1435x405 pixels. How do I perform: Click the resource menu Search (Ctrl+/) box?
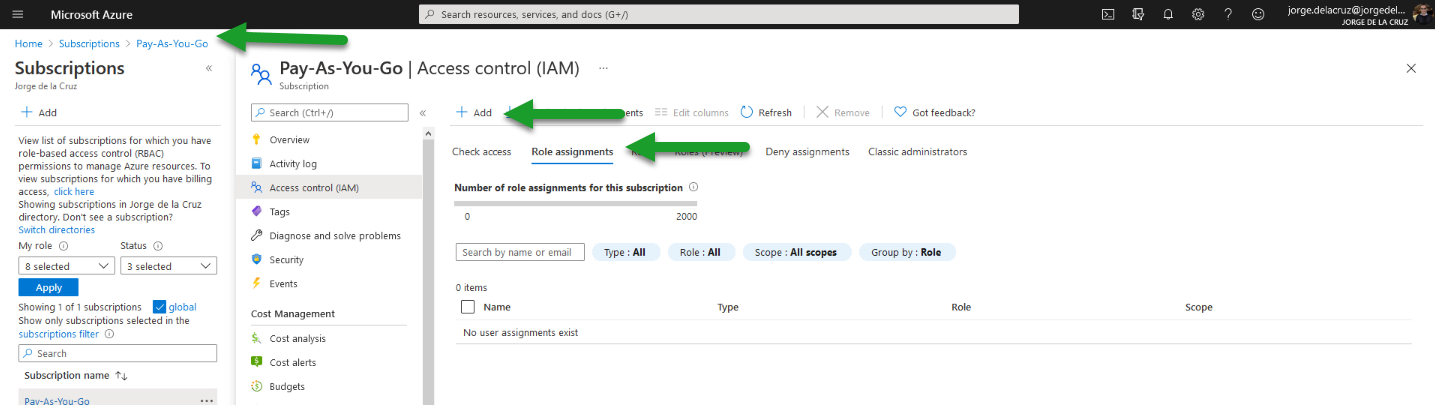pos(329,113)
